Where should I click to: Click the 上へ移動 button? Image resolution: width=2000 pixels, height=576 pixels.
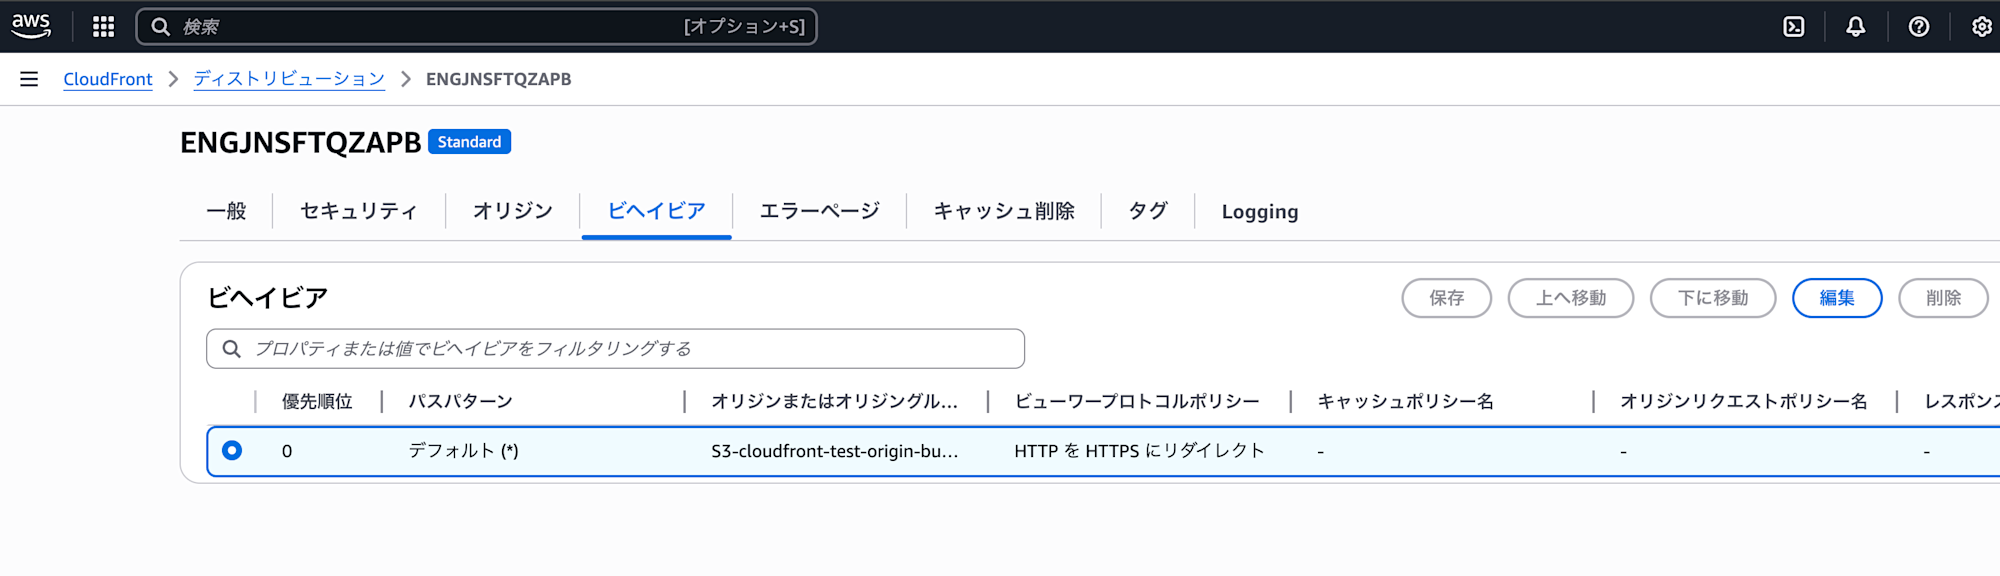(x=1571, y=298)
